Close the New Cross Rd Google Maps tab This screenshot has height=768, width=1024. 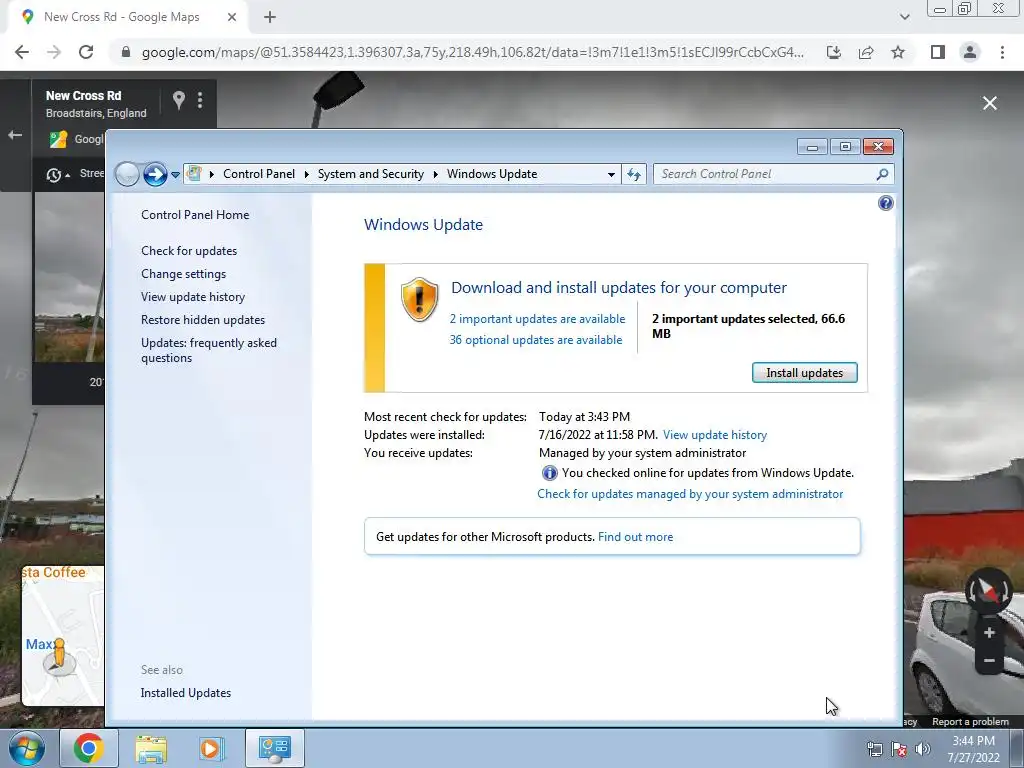click(x=232, y=17)
